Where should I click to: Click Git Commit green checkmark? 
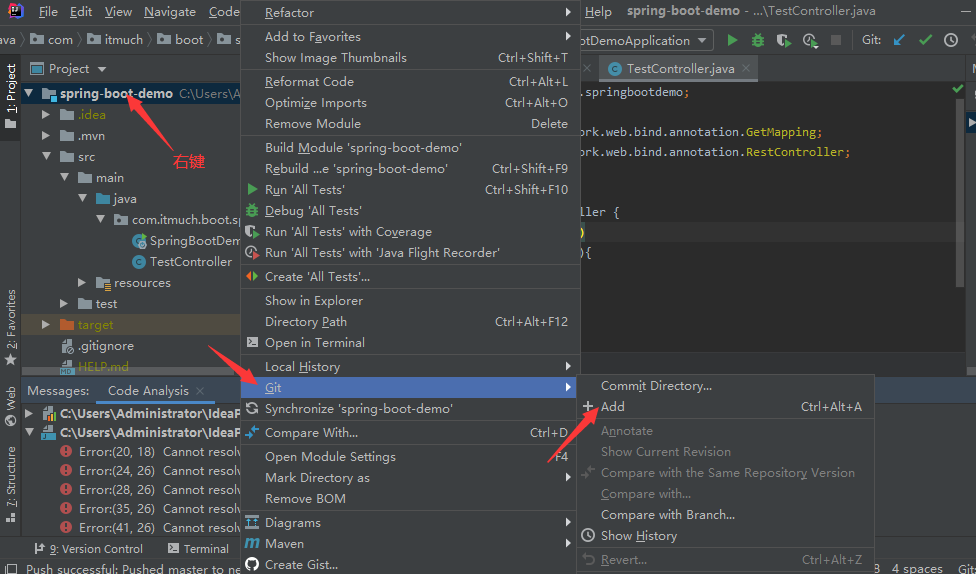pyautogui.click(x=925, y=40)
